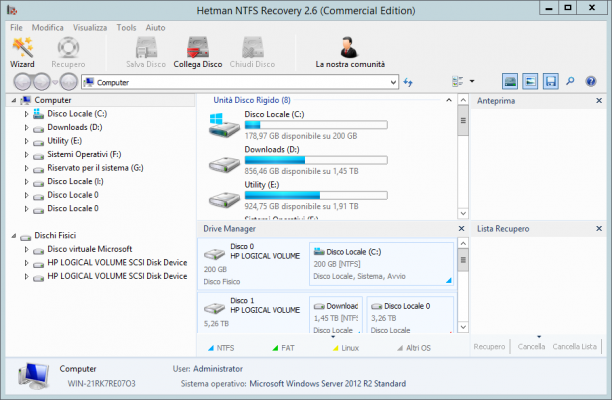Open the File menu
Viewport: 612px width, 400px height.
(16, 28)
